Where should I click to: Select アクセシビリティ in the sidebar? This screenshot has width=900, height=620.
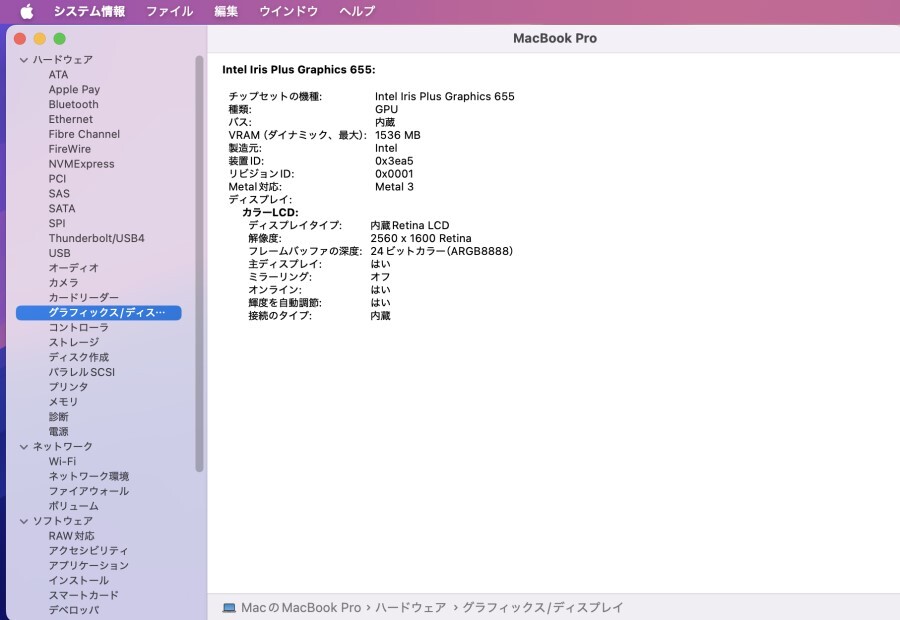(88, 551)
